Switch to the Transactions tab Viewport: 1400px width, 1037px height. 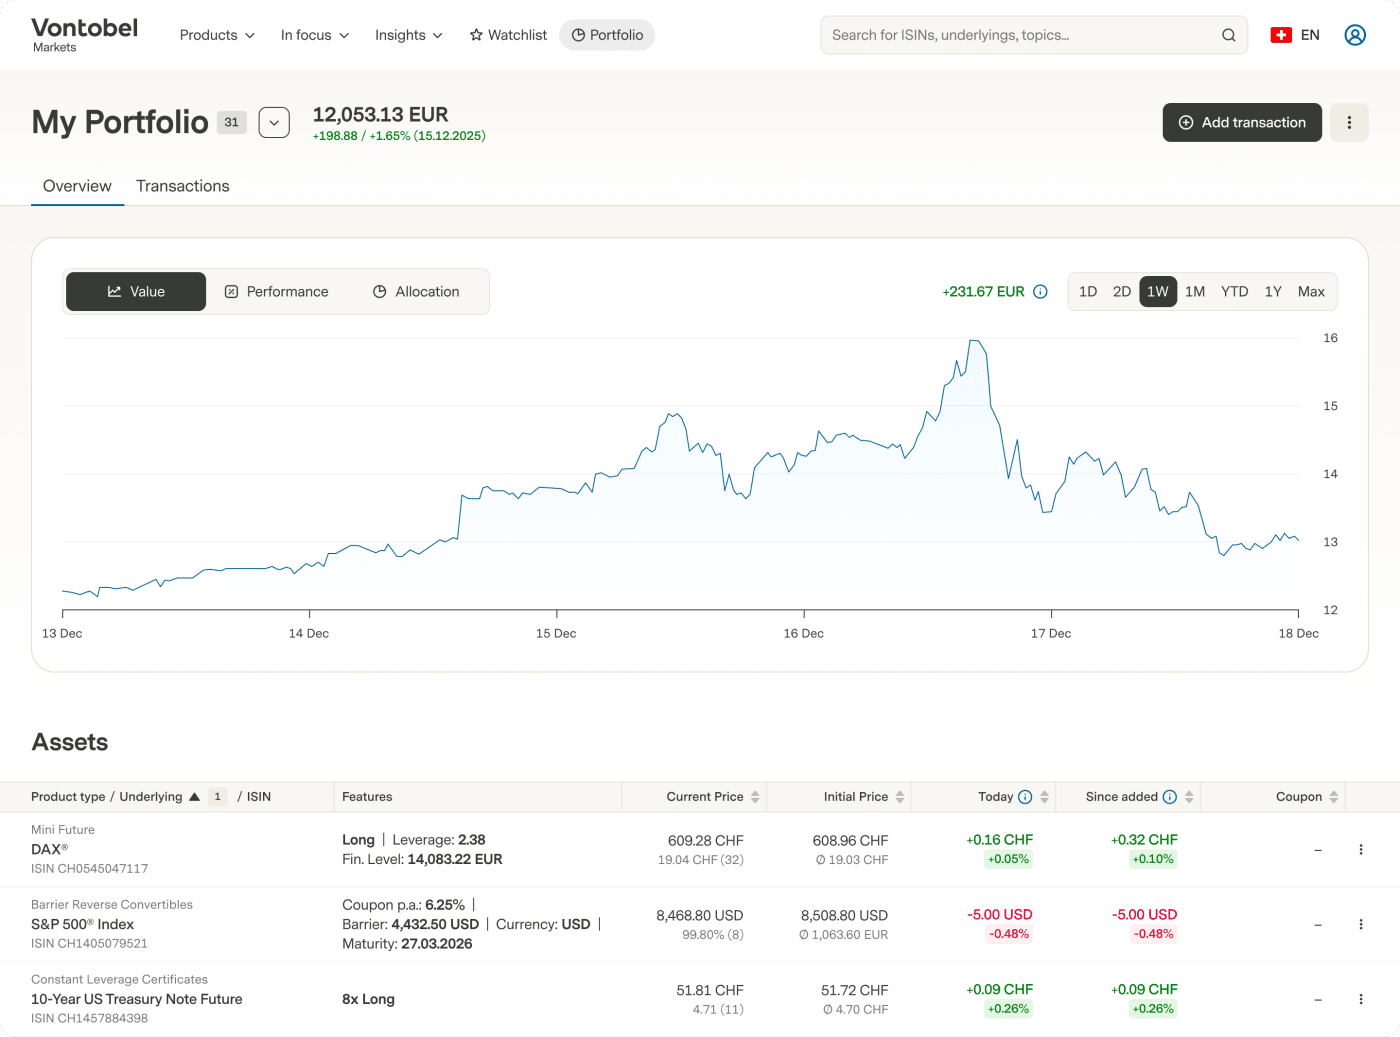pos(183,186)
